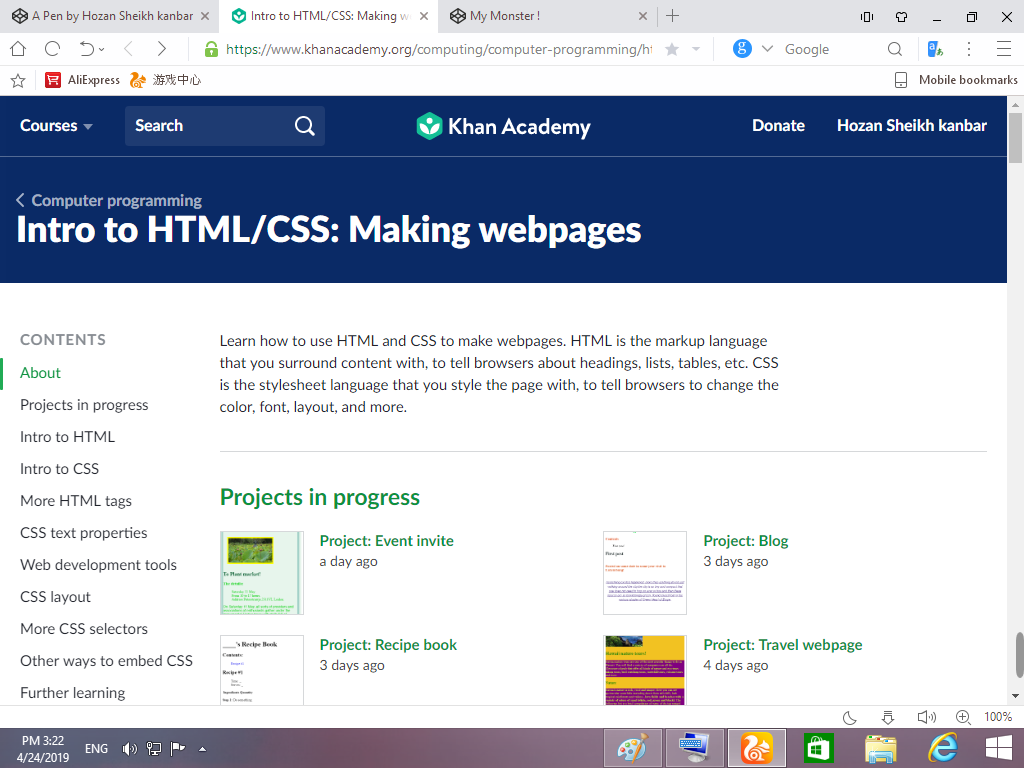The image size is (1024, 768).
Task: Go to the browser home page icon
Action: click(18, 49)
